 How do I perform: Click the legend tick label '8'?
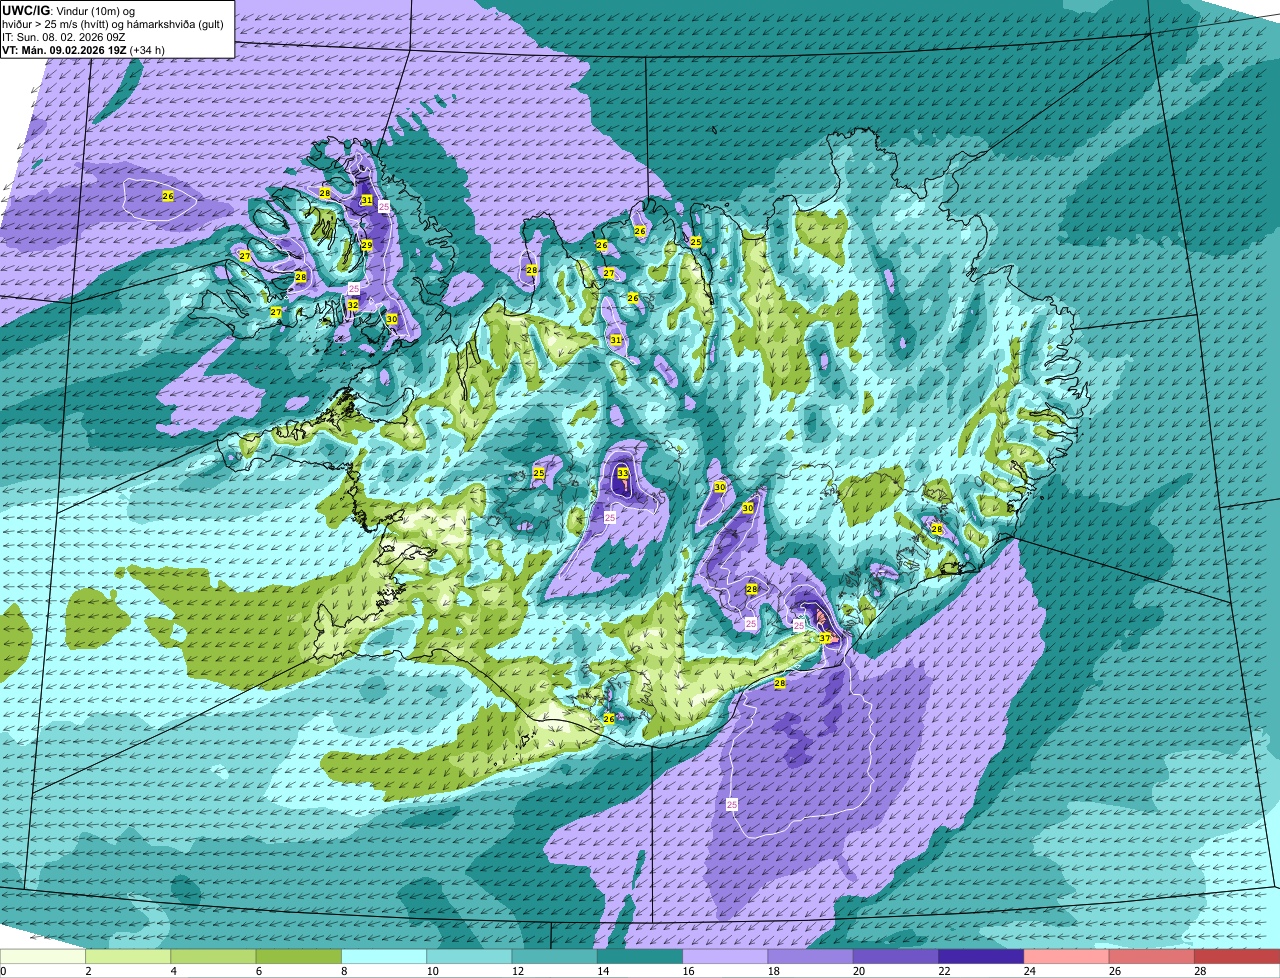tap(342, 971)
